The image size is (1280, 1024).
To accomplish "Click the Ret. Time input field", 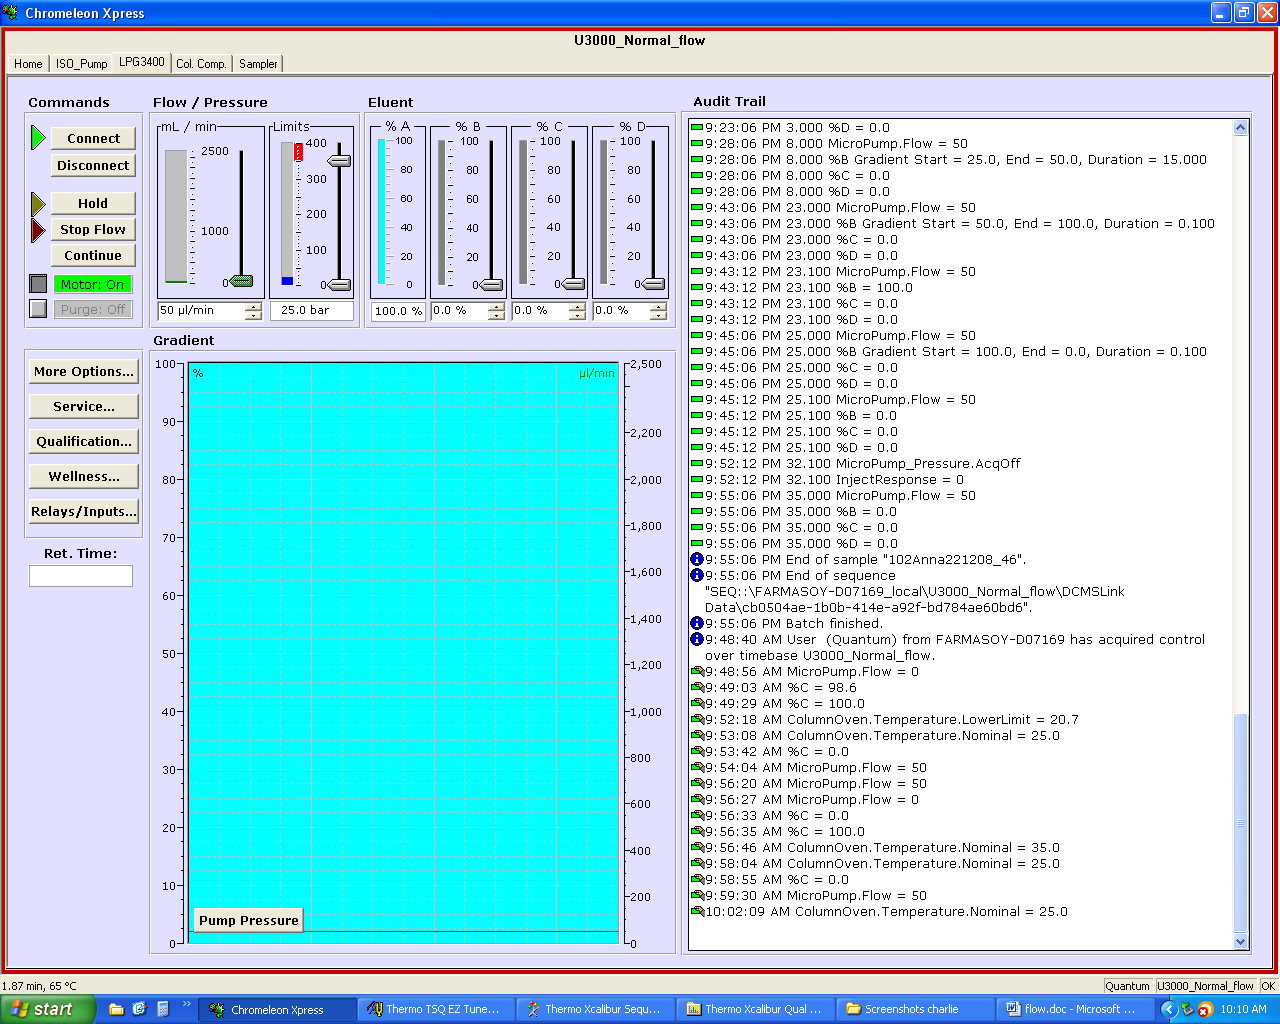I will tap(81, 576).
